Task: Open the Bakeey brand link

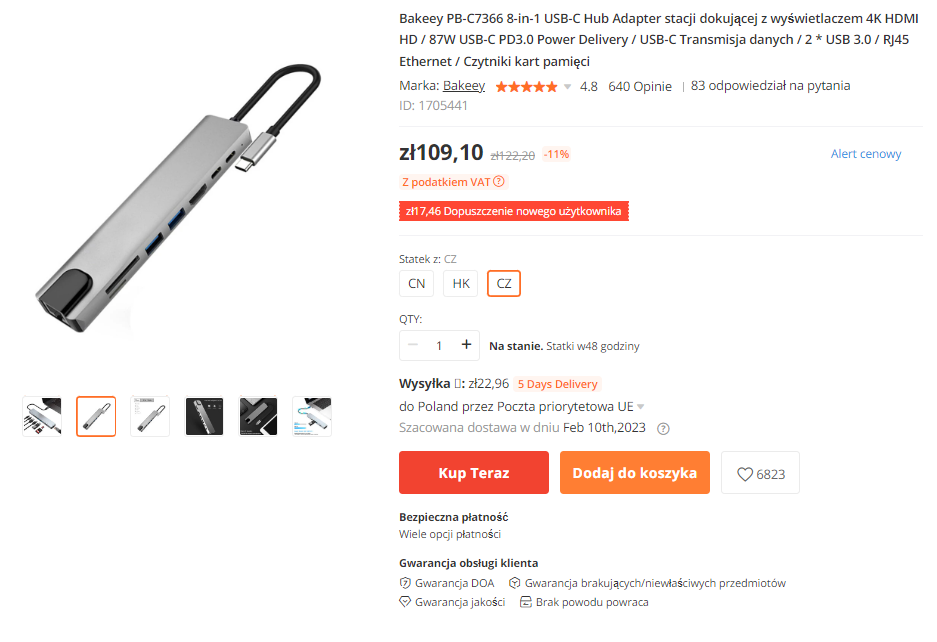Action: coord(464,85)
